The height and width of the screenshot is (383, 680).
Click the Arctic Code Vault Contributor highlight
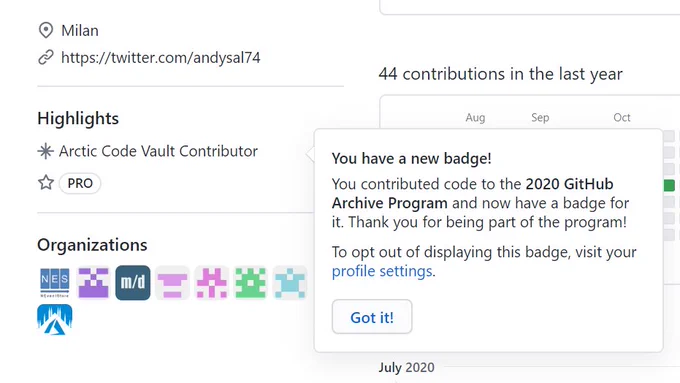pyautogui.click(x=158, y=151)
